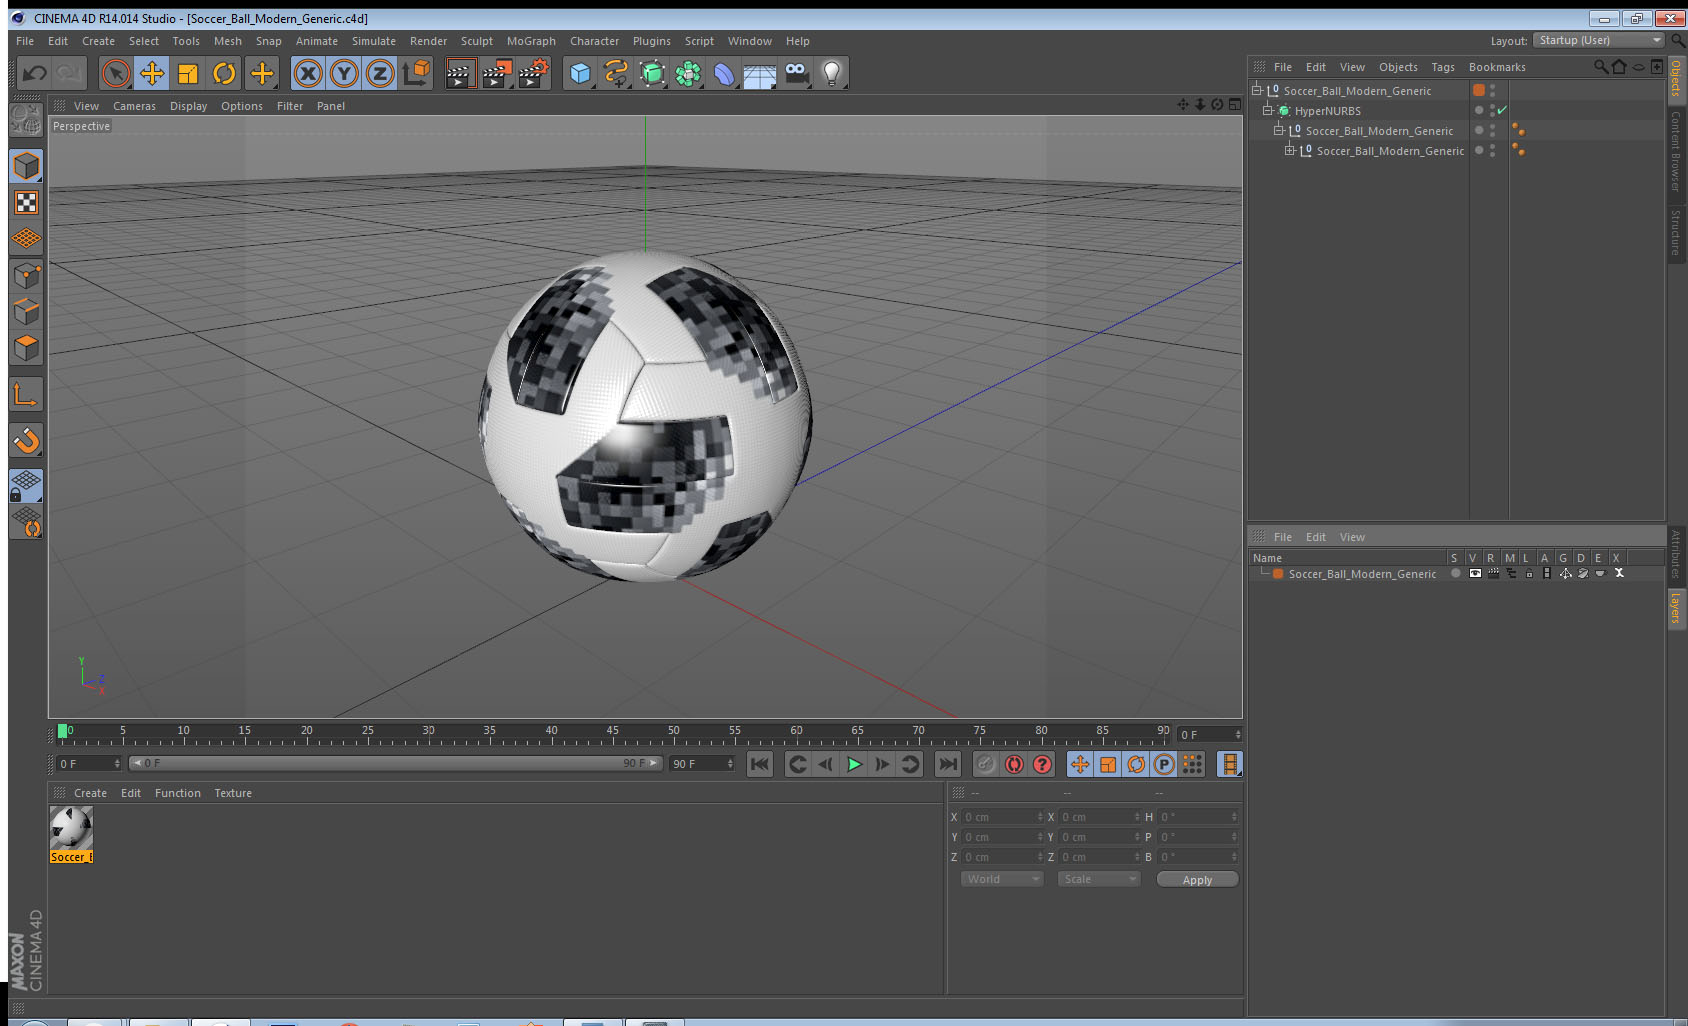Image resolution: width=1688 pixels, height=1026 pixels.
Task: Click frame 45 on the timeline ruler
Action: tap(612, 733)
